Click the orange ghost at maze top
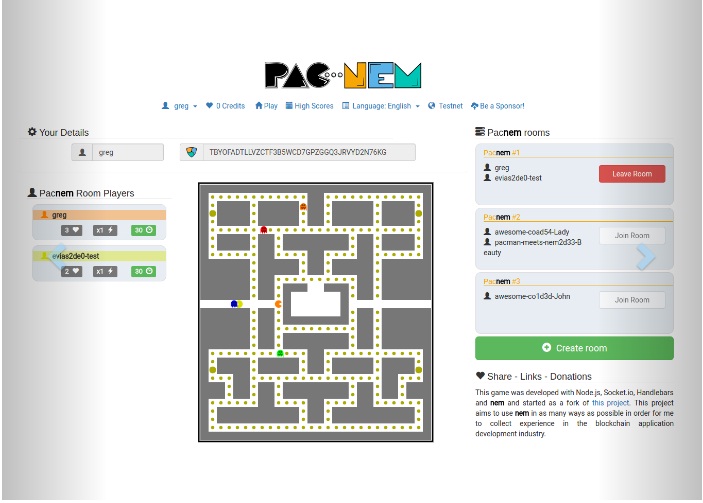Image resolution: width=703 pixels, height=503 pixels. 303,206
